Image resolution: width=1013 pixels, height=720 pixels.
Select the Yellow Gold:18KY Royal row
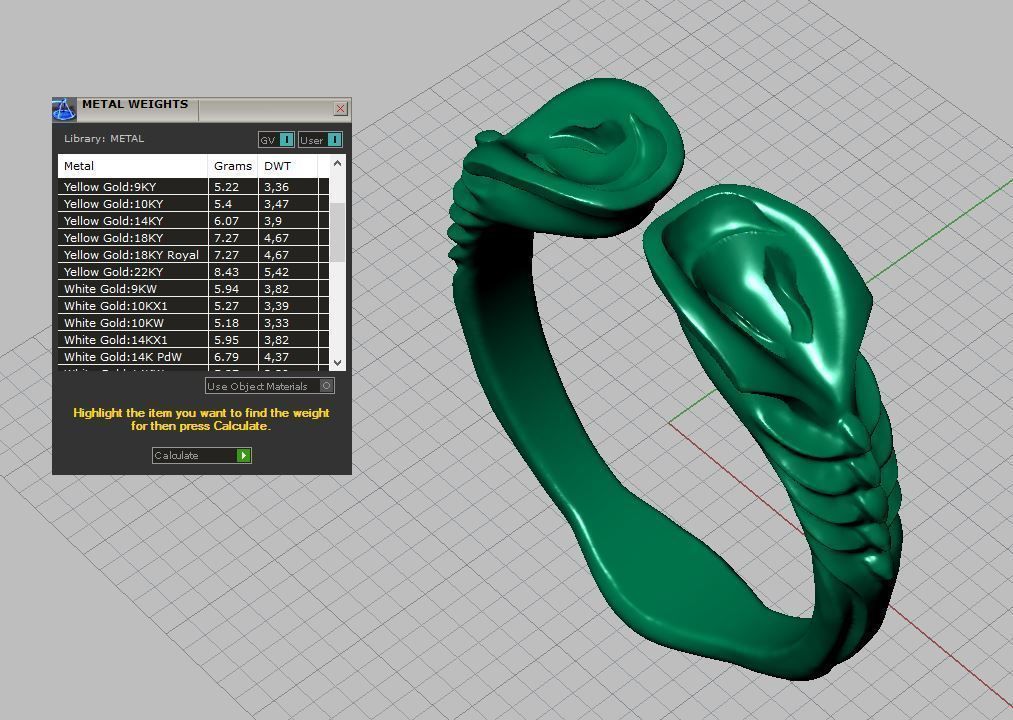pos(193,255)
